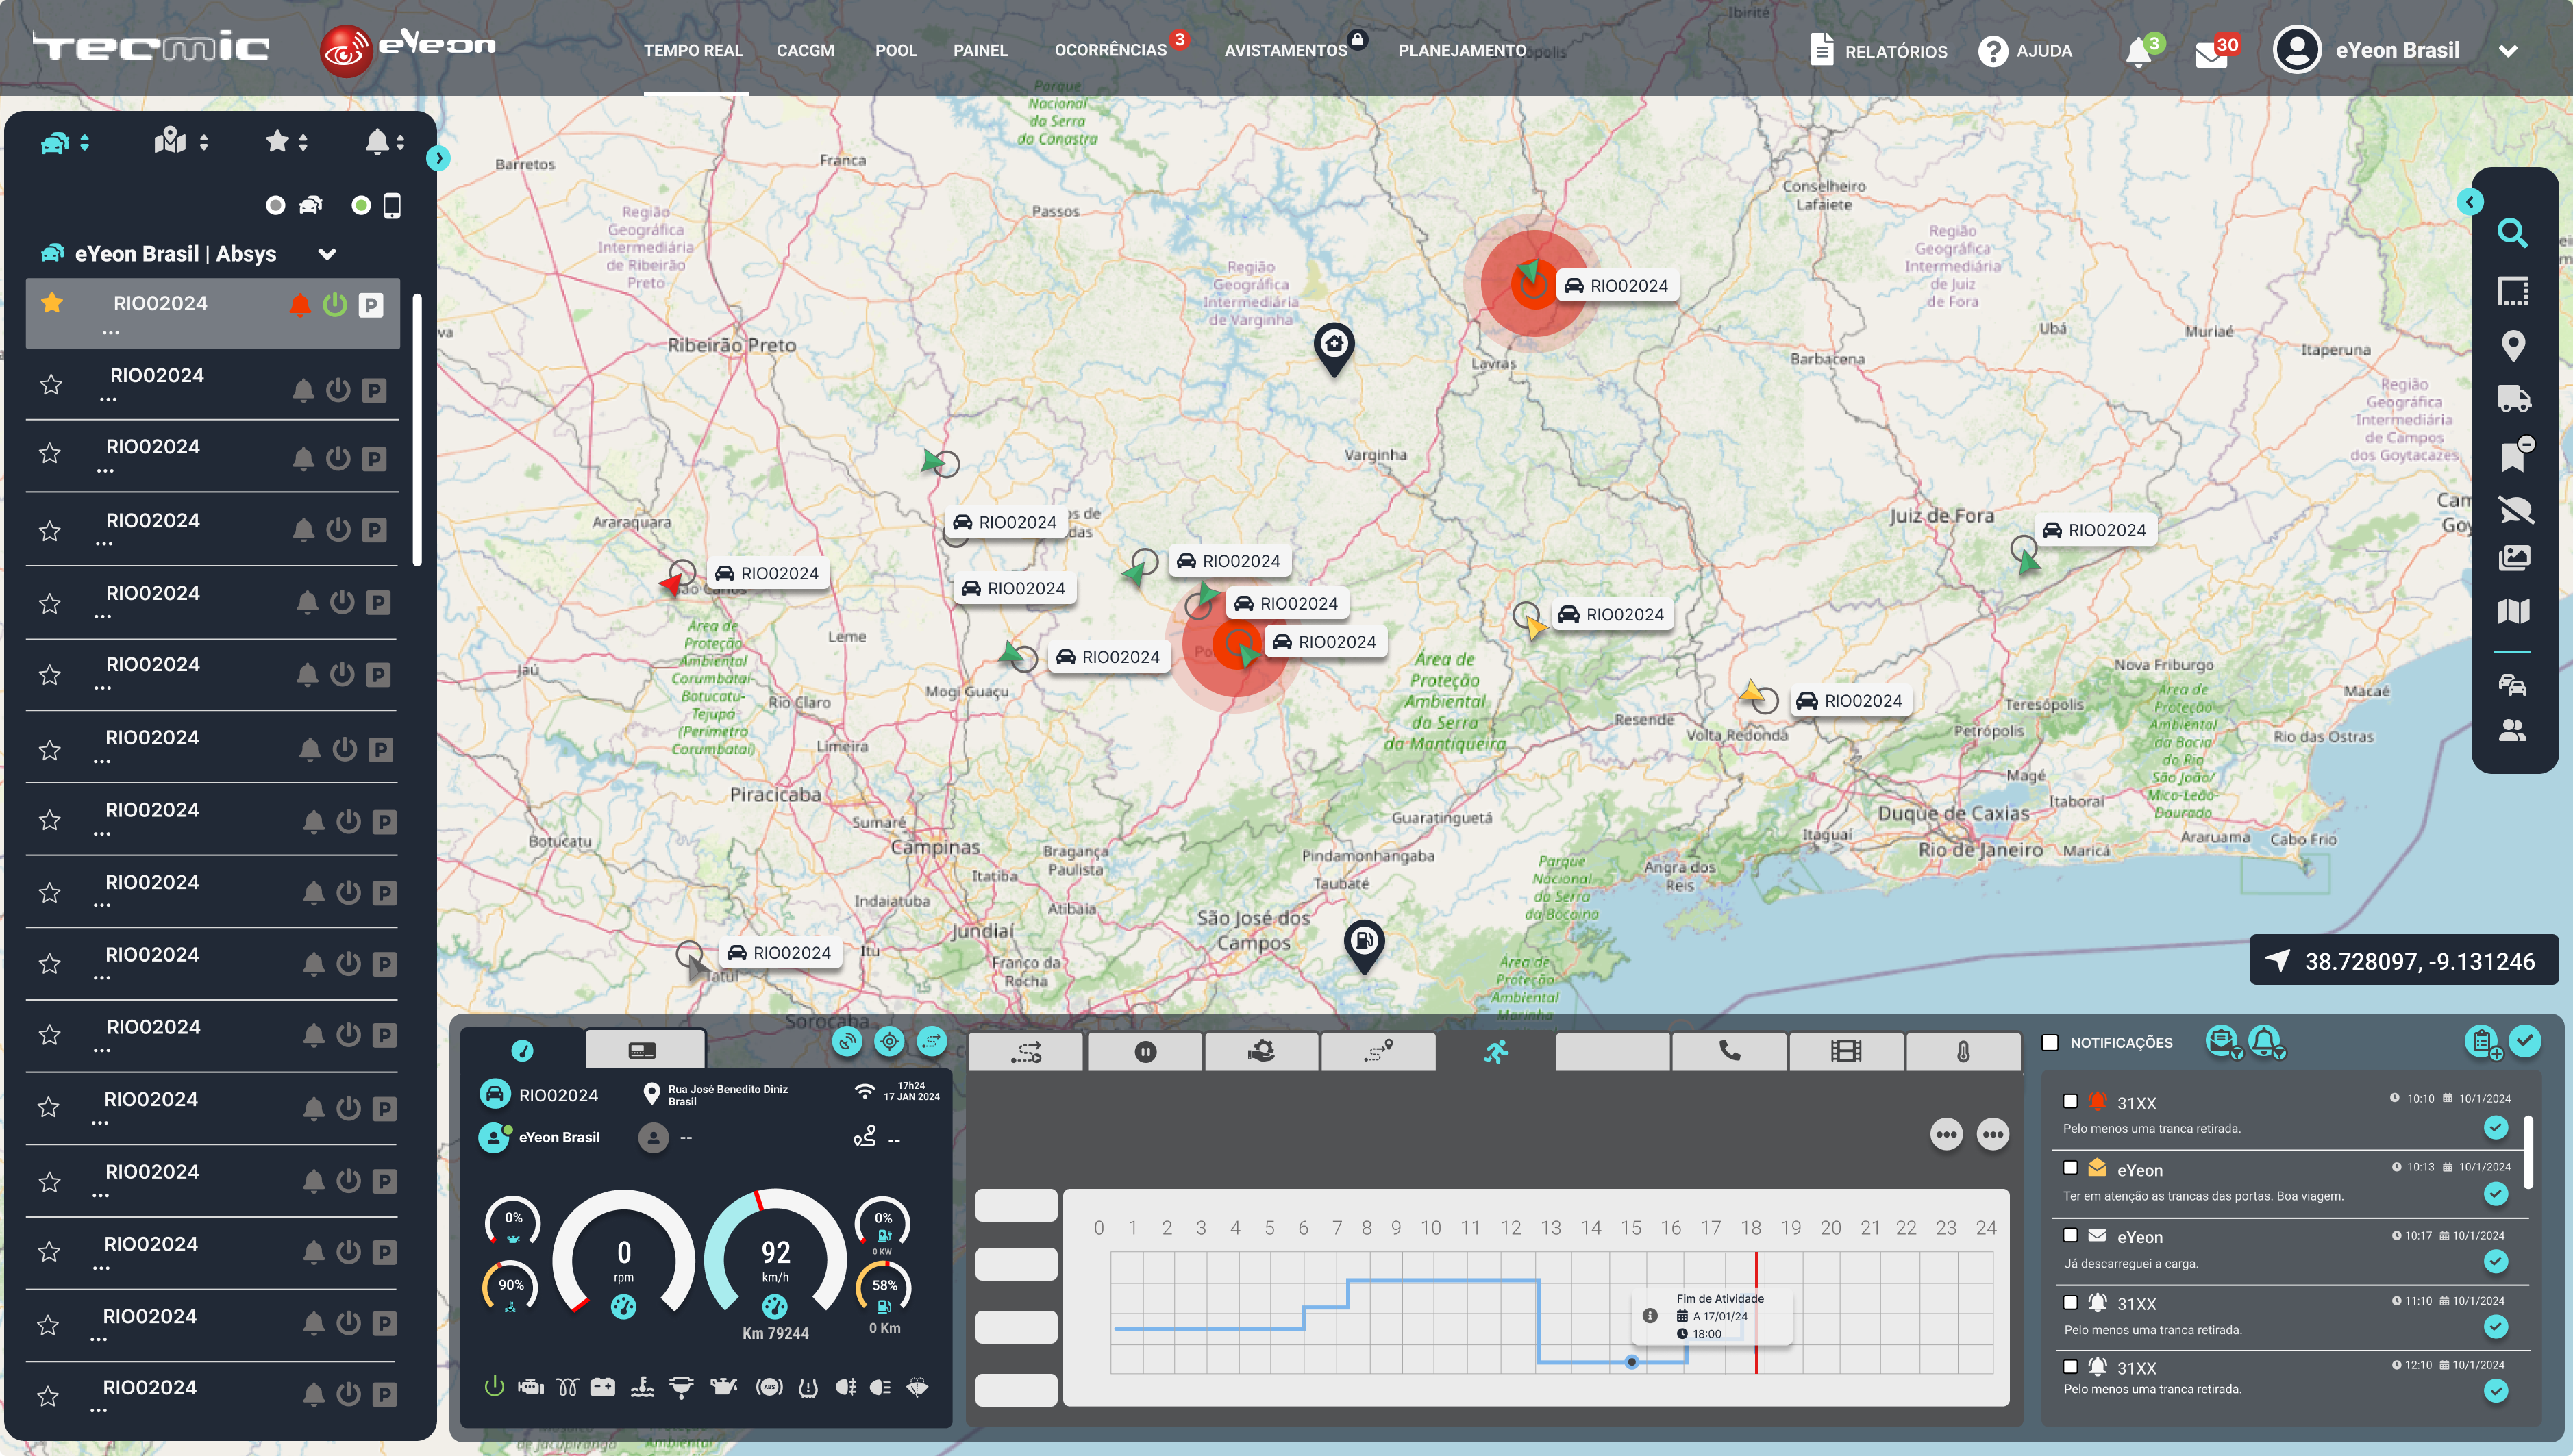
Task: Open the temperature thermometer tab
Action: (1963, 1051)
